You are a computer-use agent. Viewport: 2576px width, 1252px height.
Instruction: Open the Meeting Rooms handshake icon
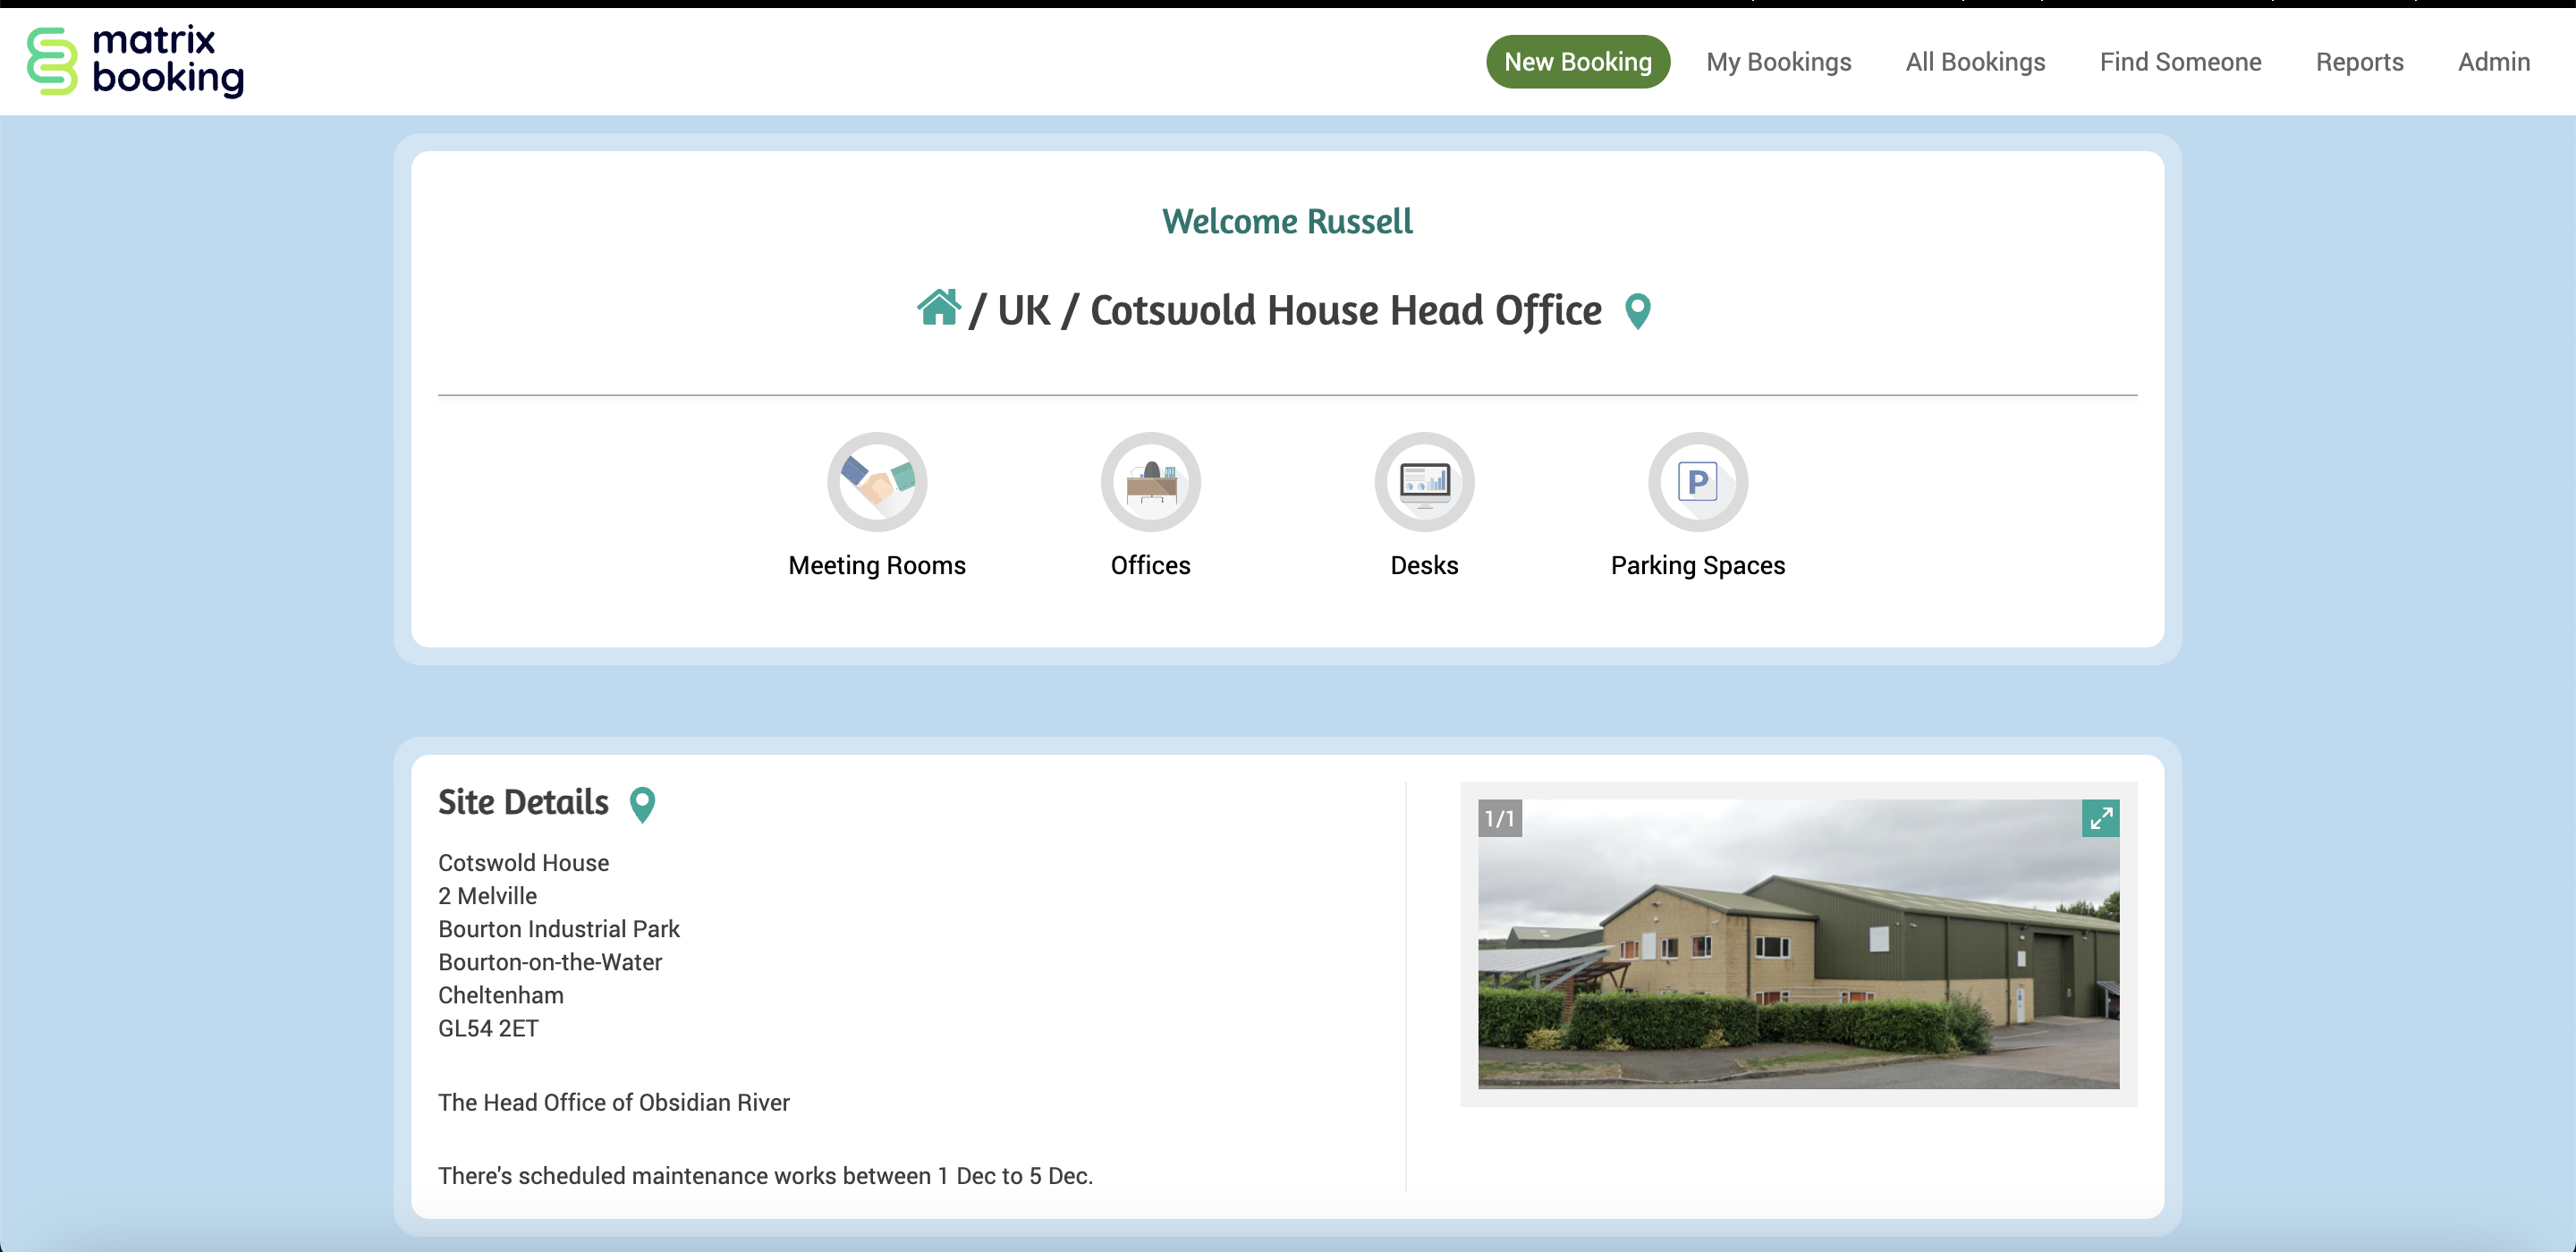[x=876, y=481]
